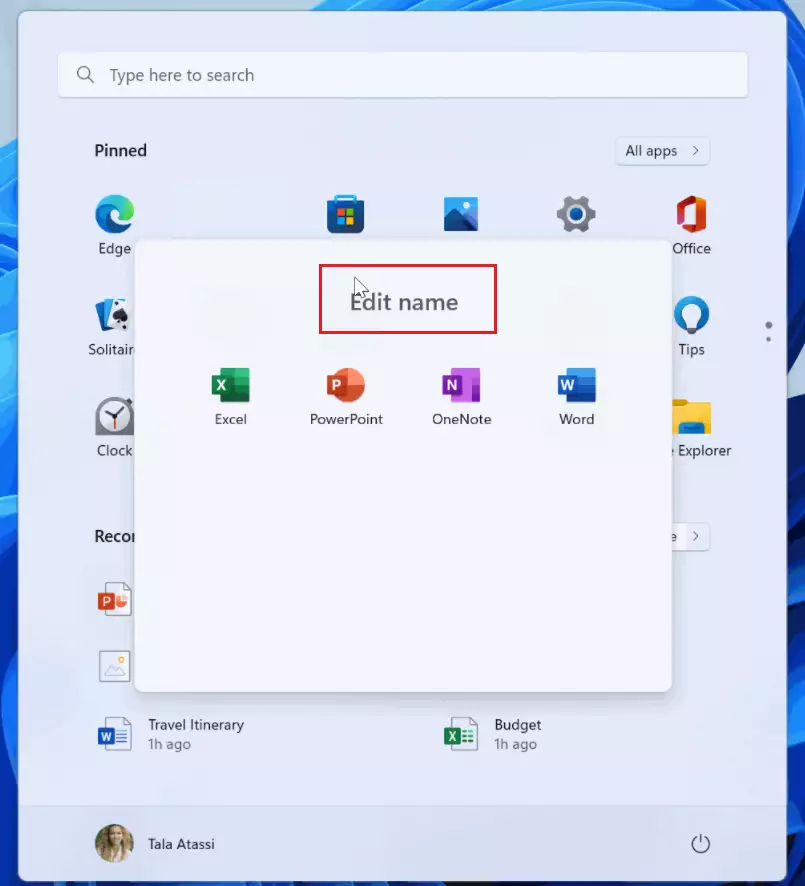This screenshot has width=805, height=886.
Task: Click the More recommended chevron button
Action: (x=695, y=536)
